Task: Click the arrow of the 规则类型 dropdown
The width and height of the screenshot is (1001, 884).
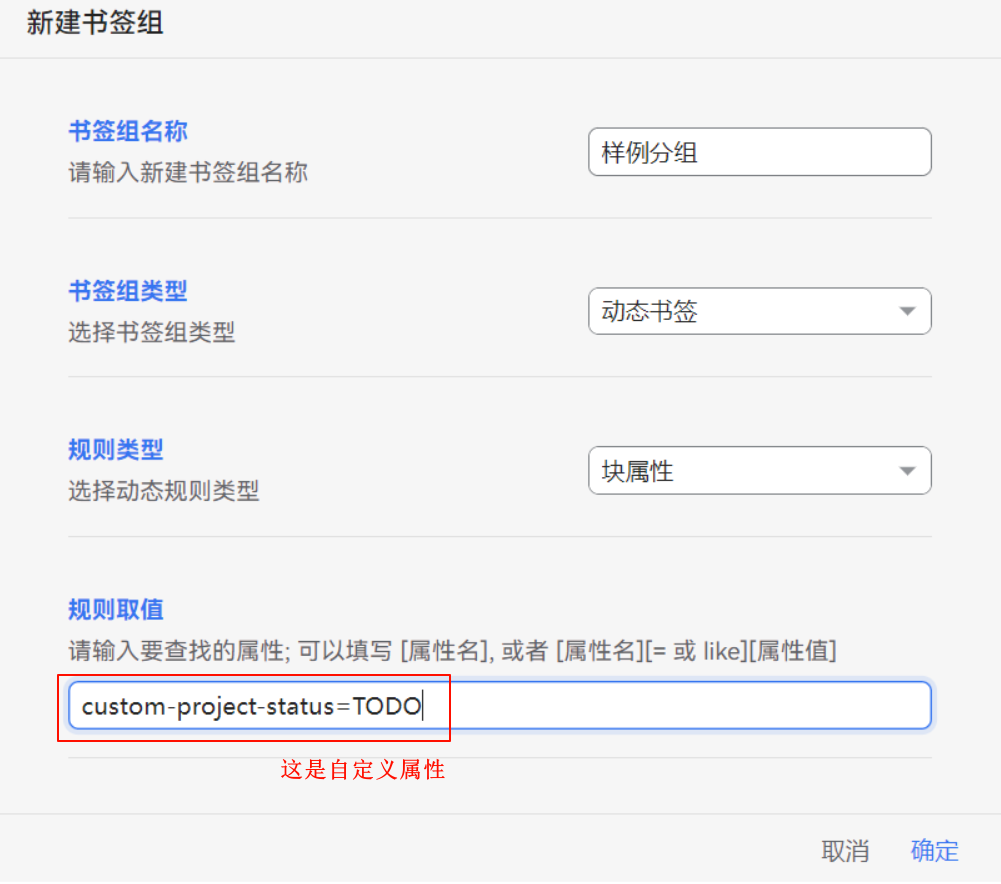Action: [x=907, y=471]
